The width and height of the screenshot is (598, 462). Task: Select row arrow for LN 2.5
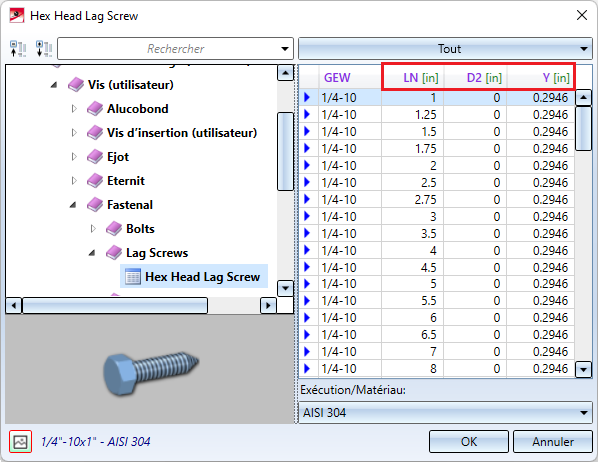[x=307, y=182]
